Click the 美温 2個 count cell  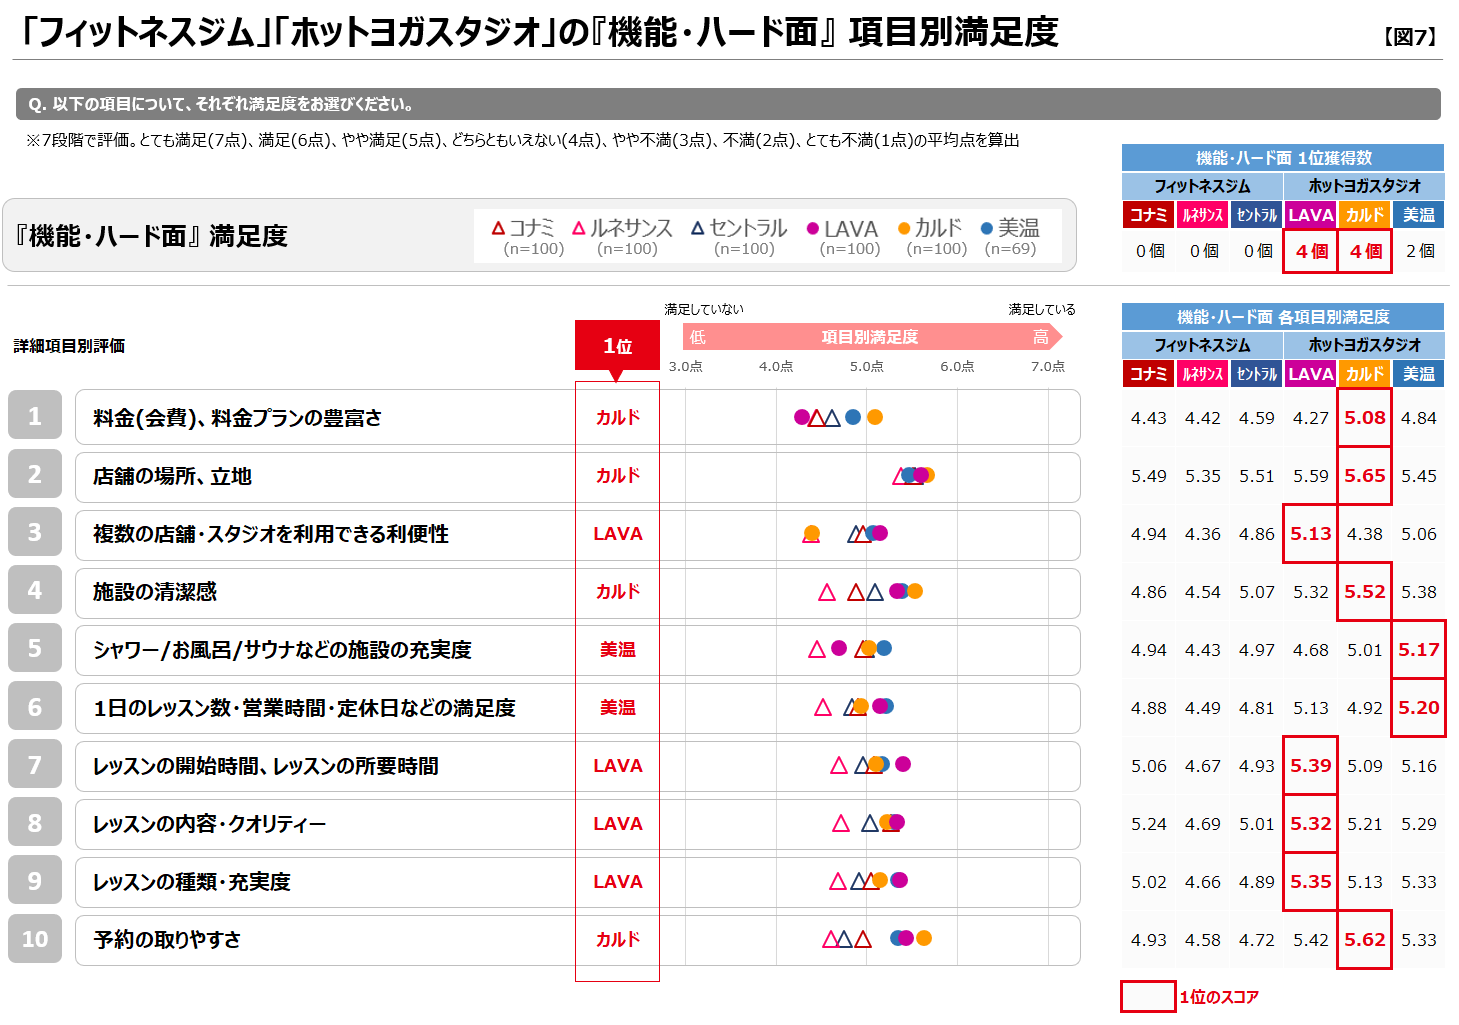[x=1419, y=251]
